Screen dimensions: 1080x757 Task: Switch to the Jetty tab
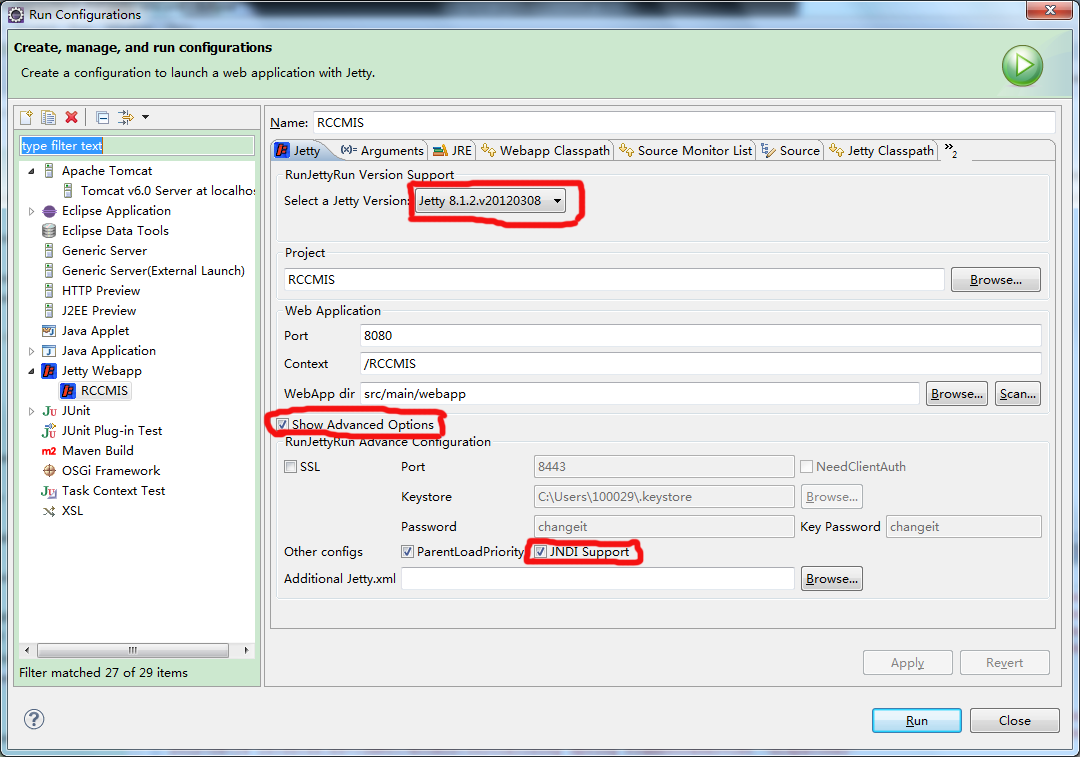298,150
